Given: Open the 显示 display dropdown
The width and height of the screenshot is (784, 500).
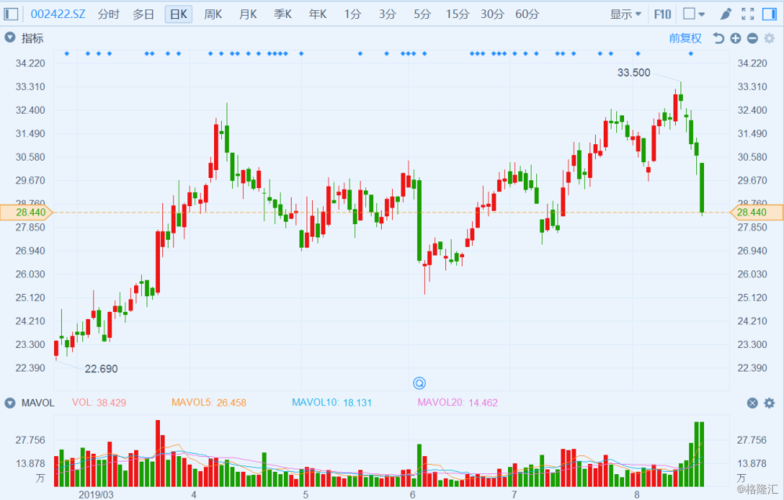Looking at the screenshot, I should [x=626, y=14].
